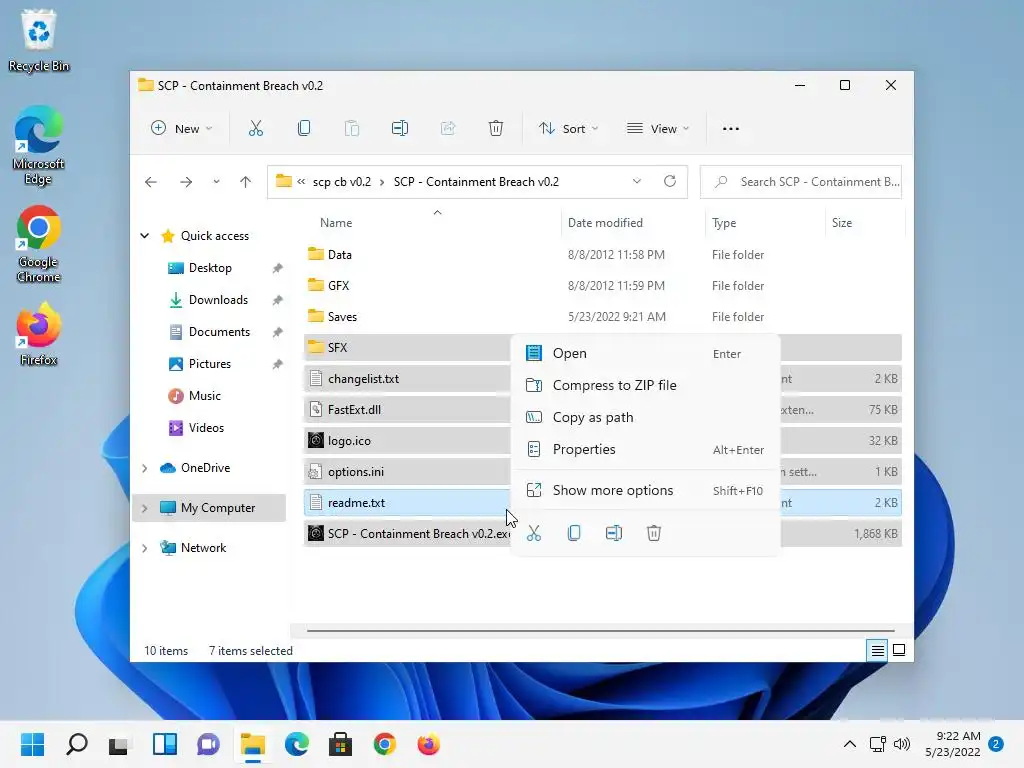Open the Windows Start menu
Screen dimensions: 1024x768
32,744
